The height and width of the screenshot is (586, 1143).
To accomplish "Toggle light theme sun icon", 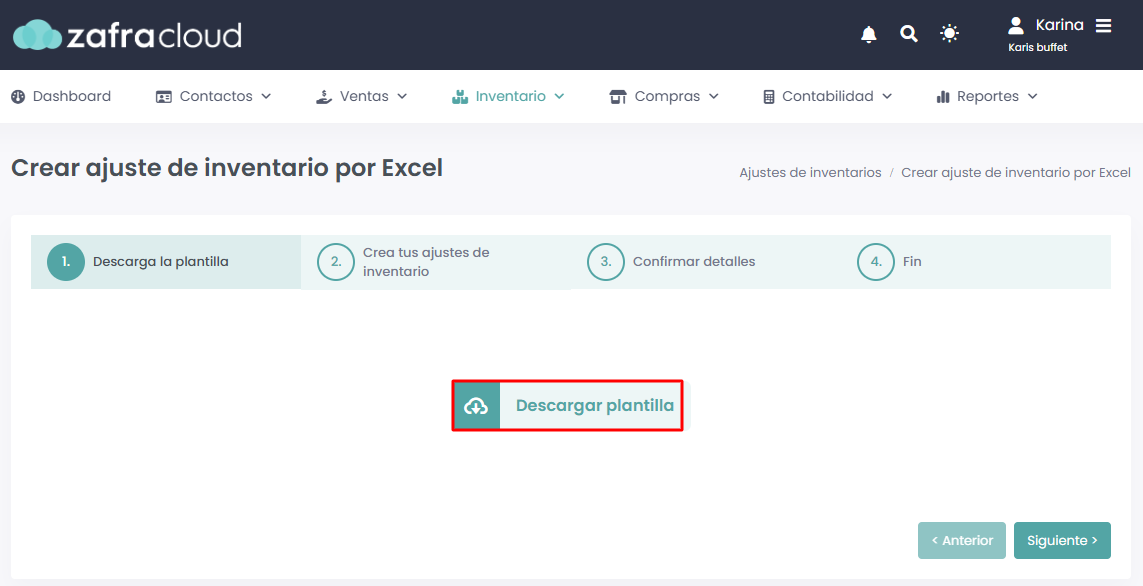I will [x=949, y=34].
